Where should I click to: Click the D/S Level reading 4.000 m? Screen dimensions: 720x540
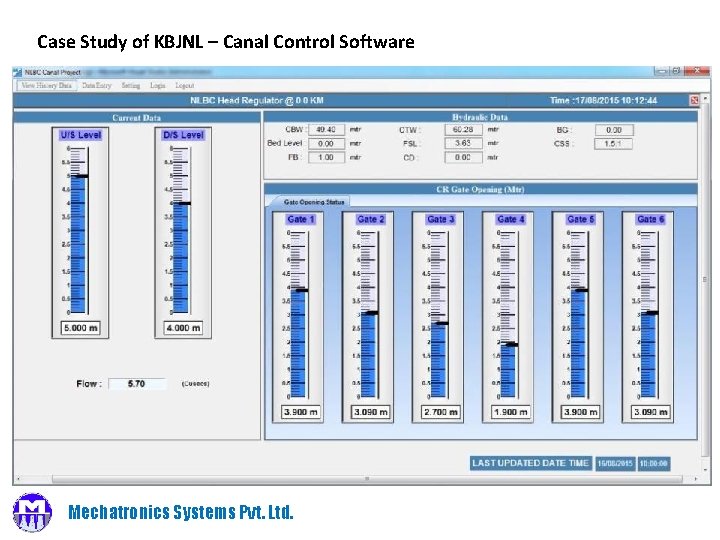click(183, 328)
